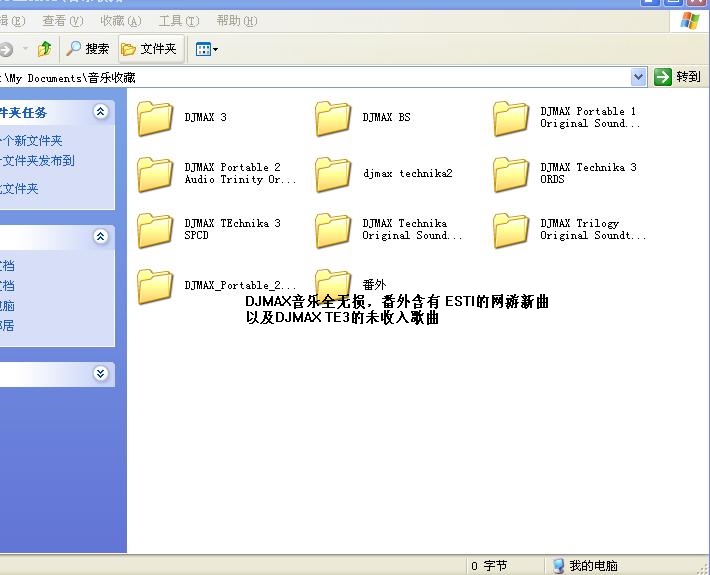The height and width of the screenshot is (575, 710).
Task: Open DJMAX Portable 2 Audio Trinity folder icon
Action: coord(155,174)
